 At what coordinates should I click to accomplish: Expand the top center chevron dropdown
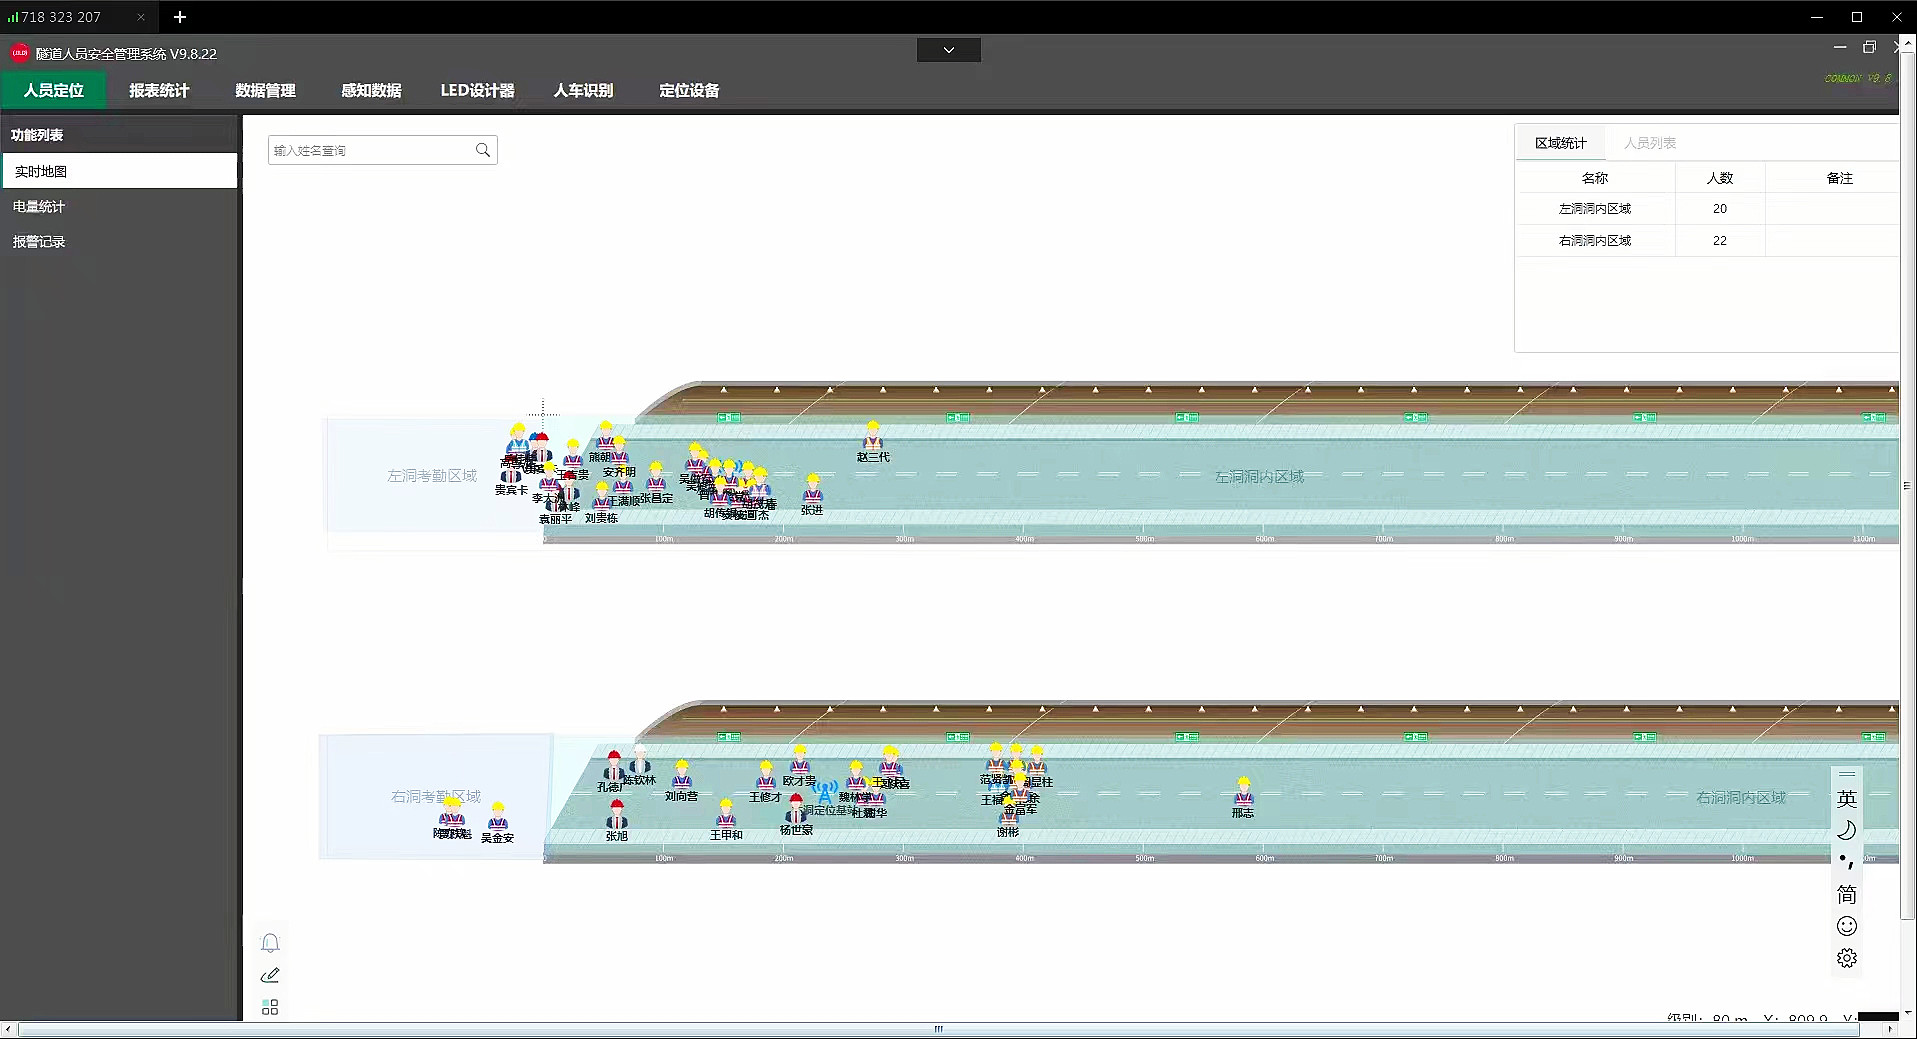(x=948, y=50)
